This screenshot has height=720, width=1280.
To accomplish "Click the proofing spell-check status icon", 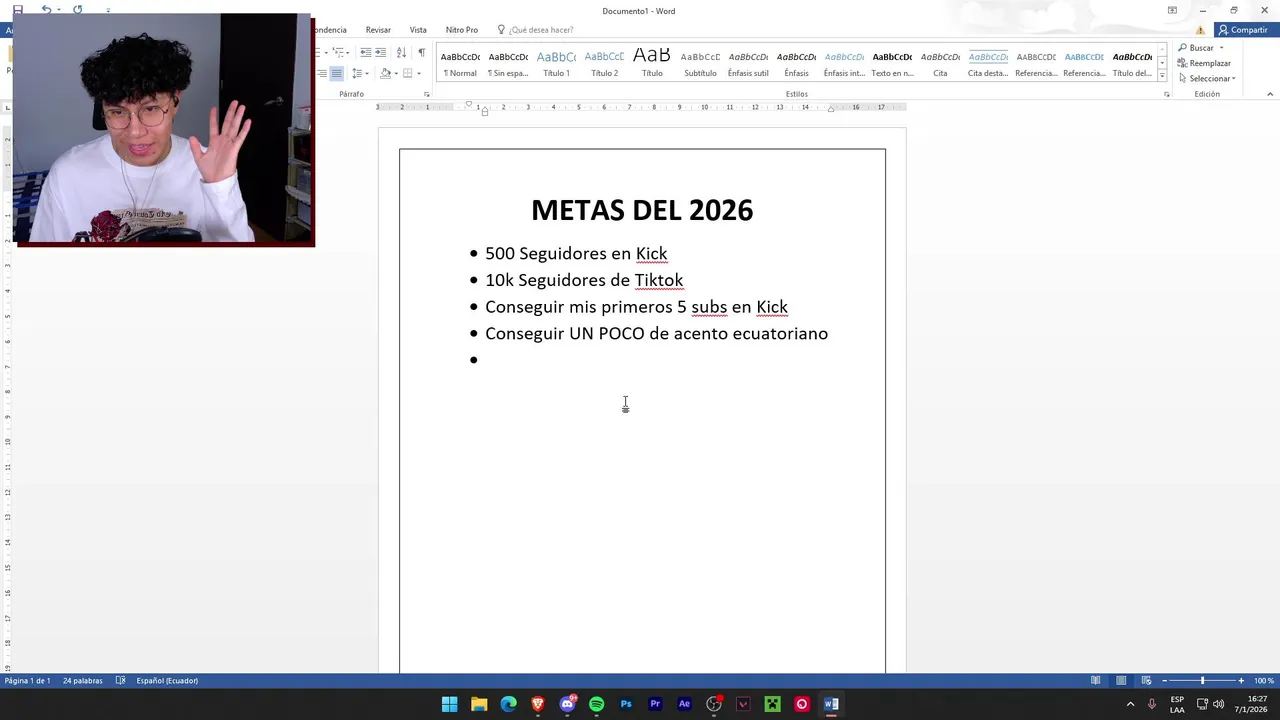I will [120, 681].
